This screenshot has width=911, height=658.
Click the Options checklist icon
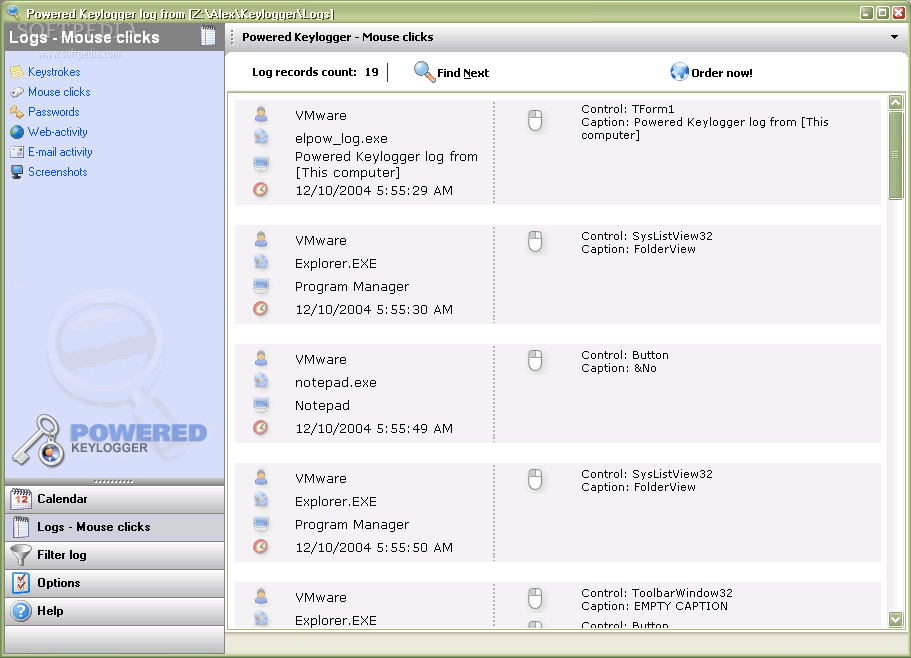tap(21, 583)
